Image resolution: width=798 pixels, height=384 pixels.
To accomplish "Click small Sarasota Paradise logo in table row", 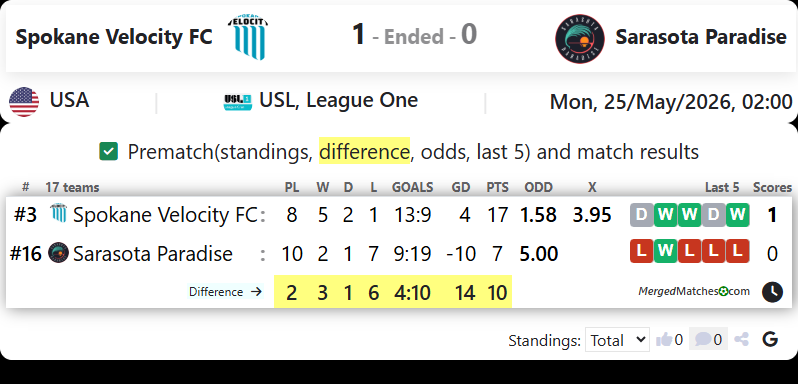I will pyautogui.click(x=58, y=253).
